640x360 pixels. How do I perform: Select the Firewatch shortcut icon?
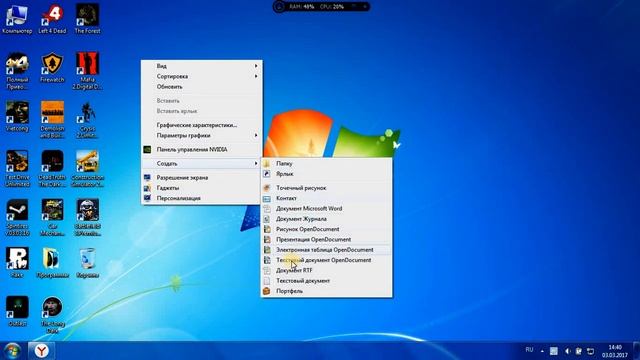52,68
